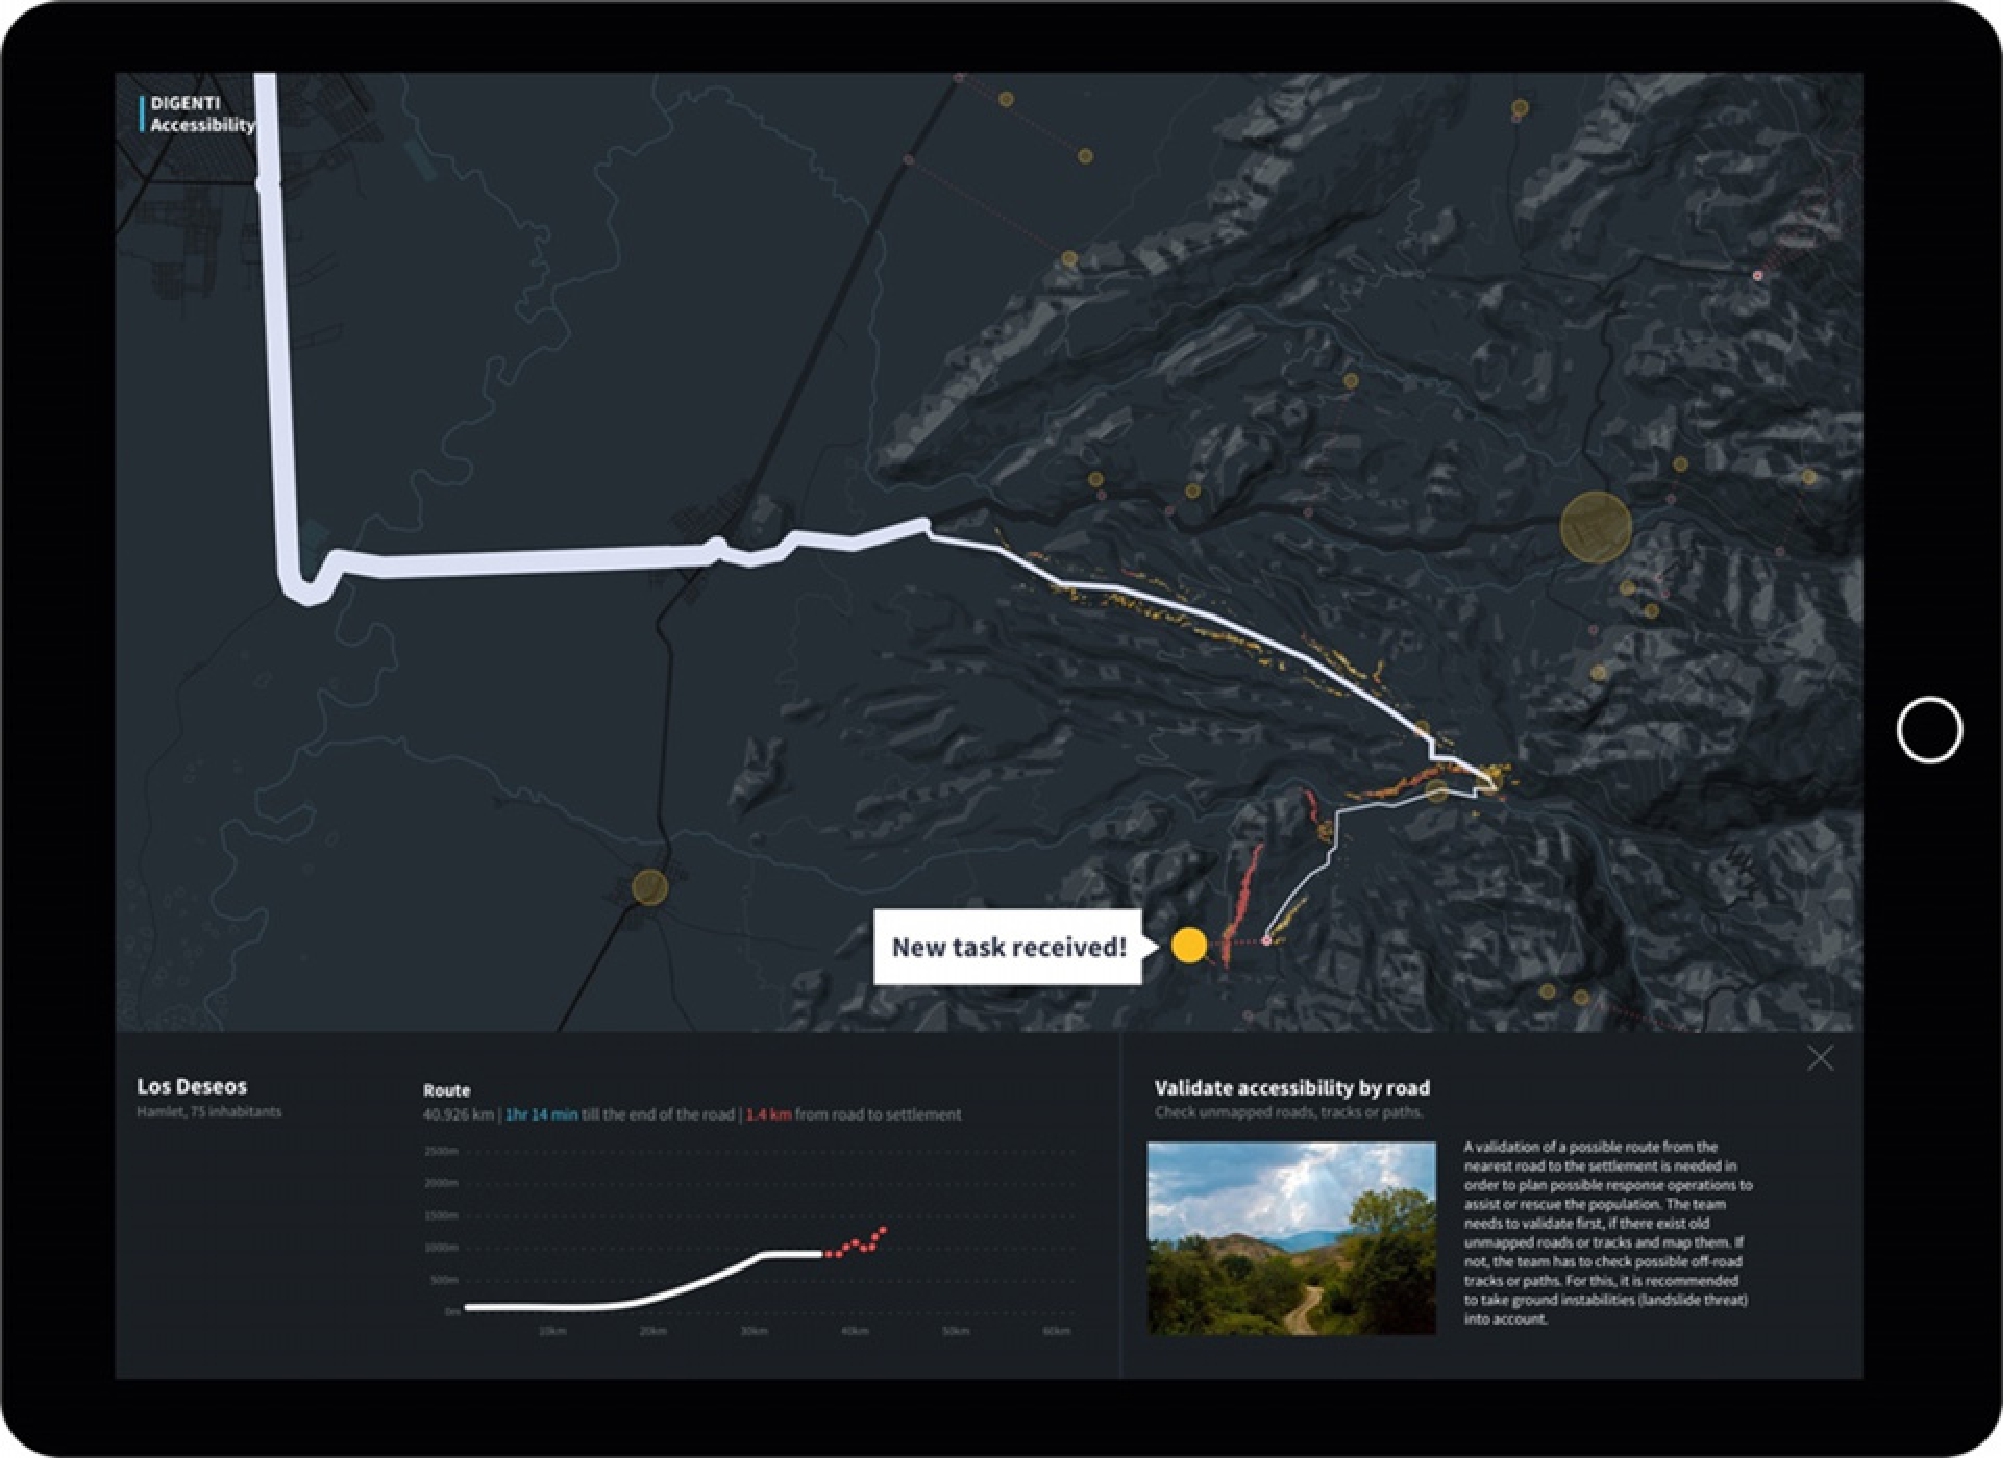
Task: Click the 'Validate accessibility by road' heading
Action: (x=1291, y=1088)
